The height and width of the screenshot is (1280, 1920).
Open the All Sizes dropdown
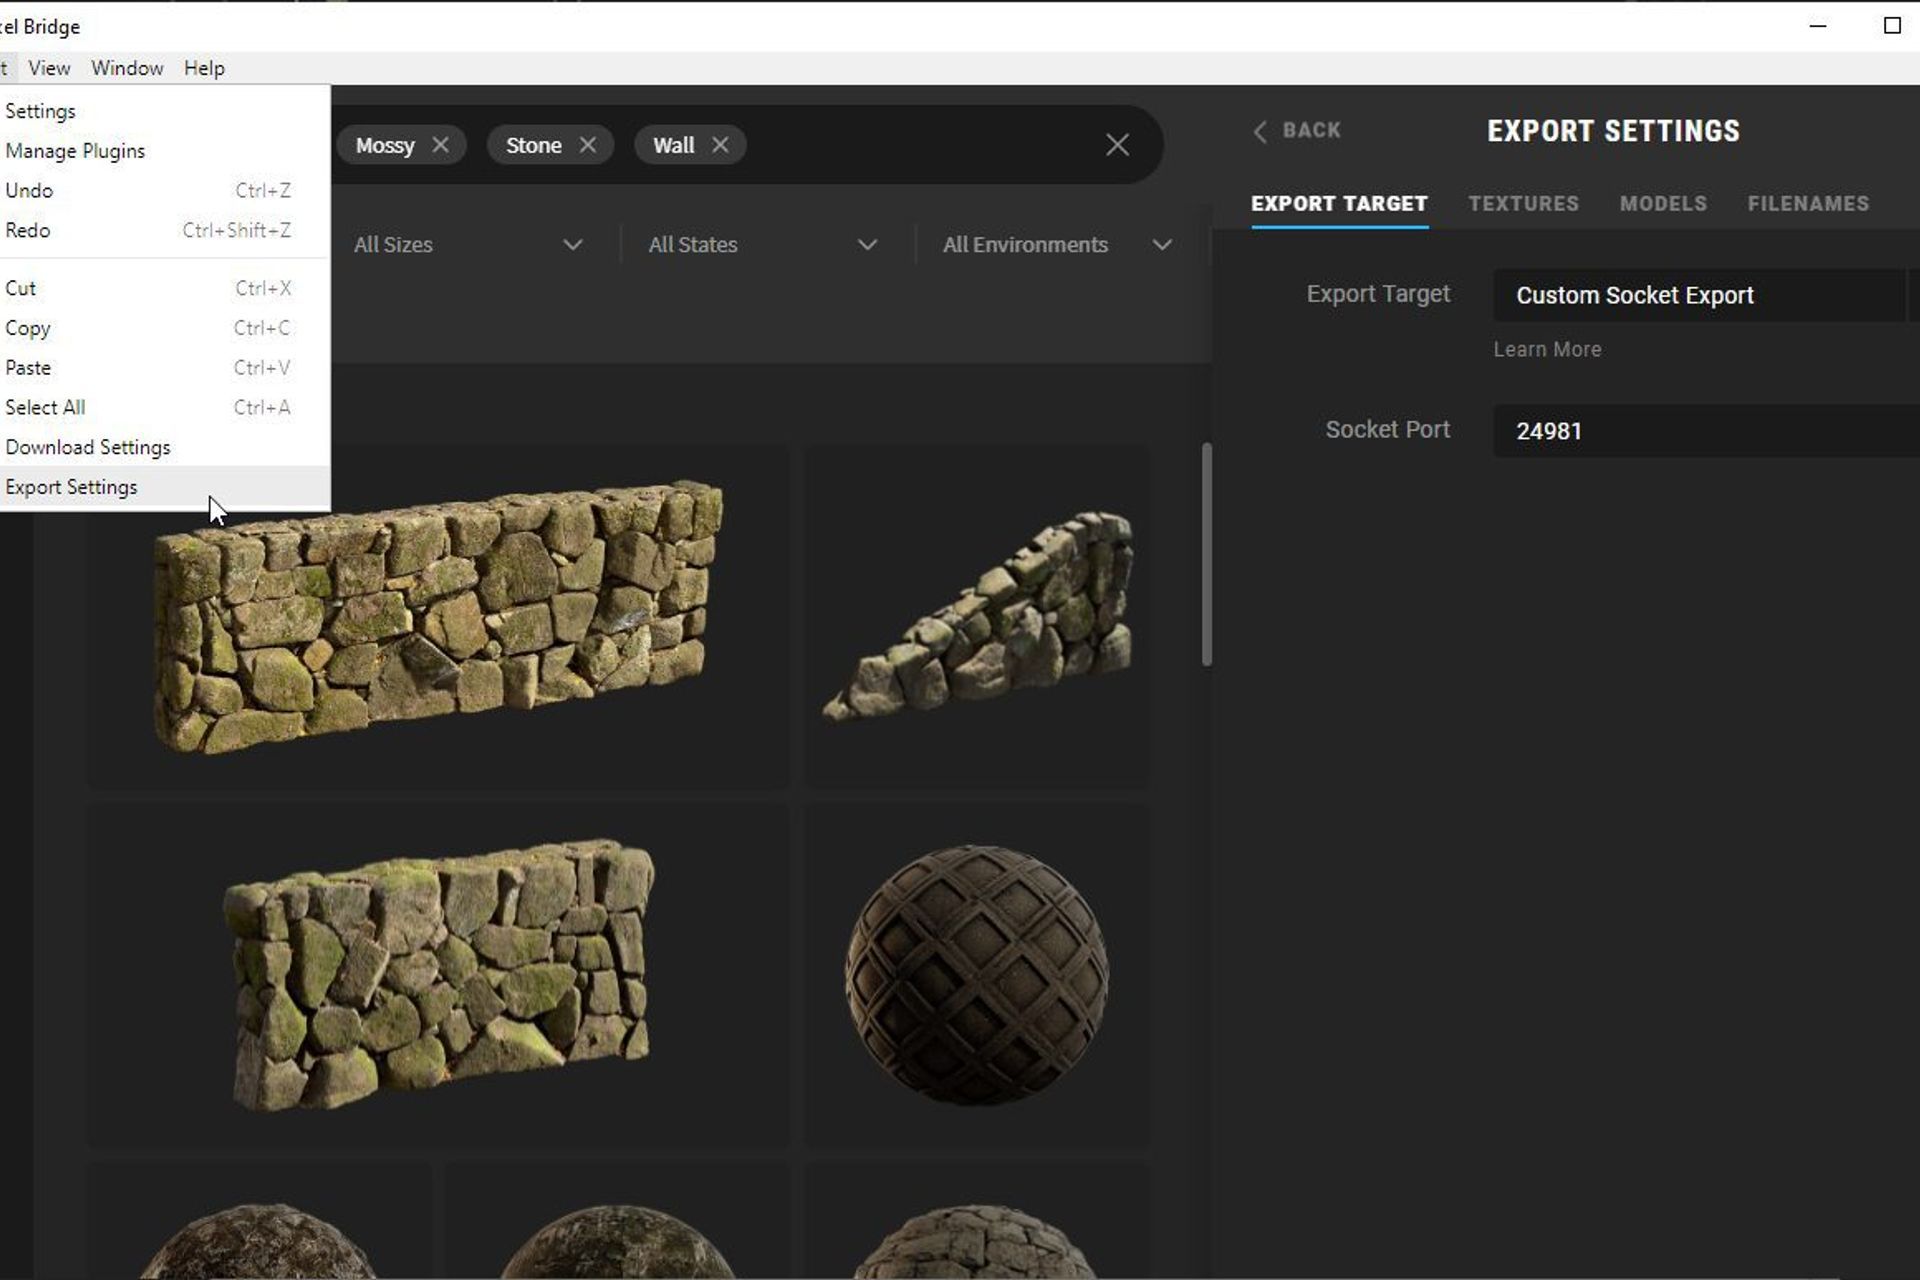[x=430, y=244]
